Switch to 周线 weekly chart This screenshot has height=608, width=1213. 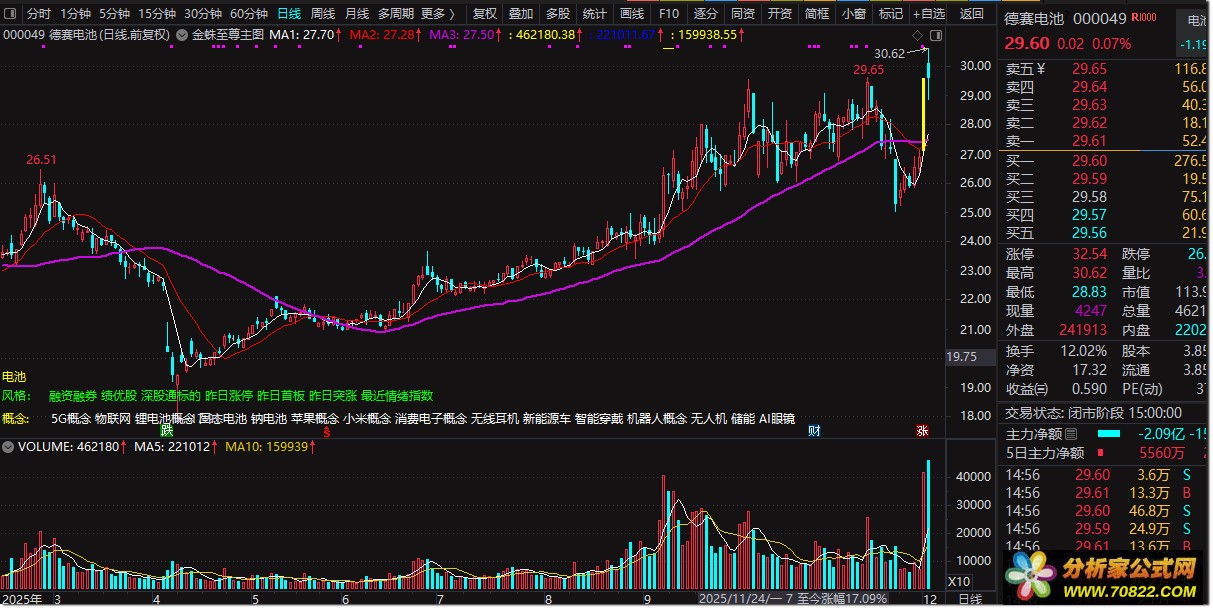coord(322,14)
